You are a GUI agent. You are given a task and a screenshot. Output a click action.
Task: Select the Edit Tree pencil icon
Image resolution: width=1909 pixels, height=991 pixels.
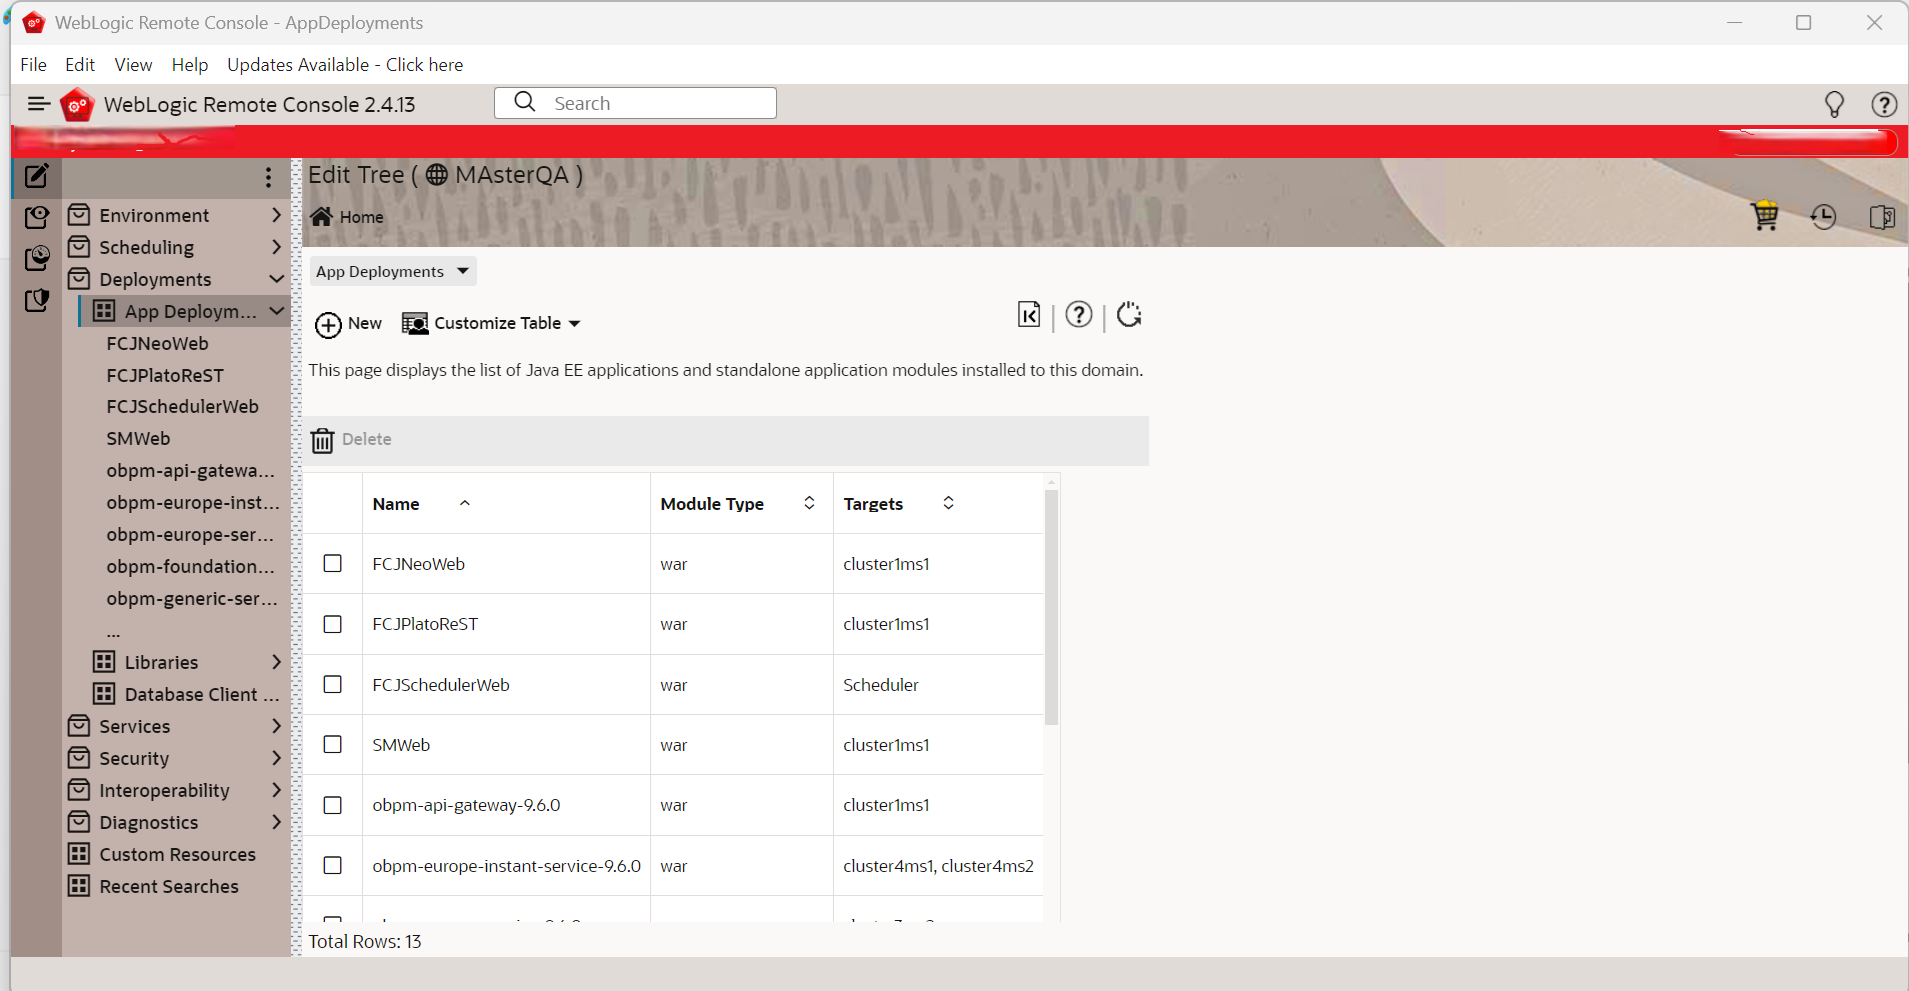tap(37, 176)
